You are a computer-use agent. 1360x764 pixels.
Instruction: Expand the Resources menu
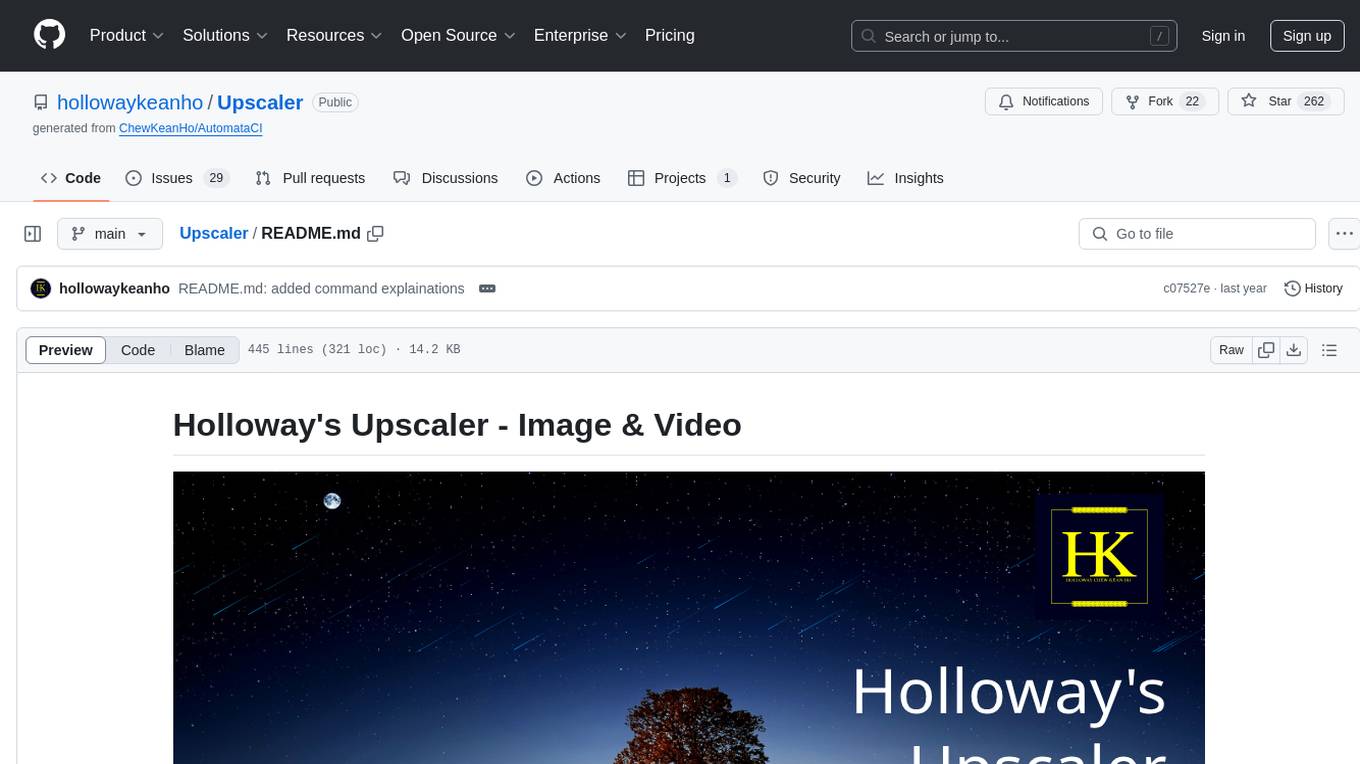click(334, 35)
